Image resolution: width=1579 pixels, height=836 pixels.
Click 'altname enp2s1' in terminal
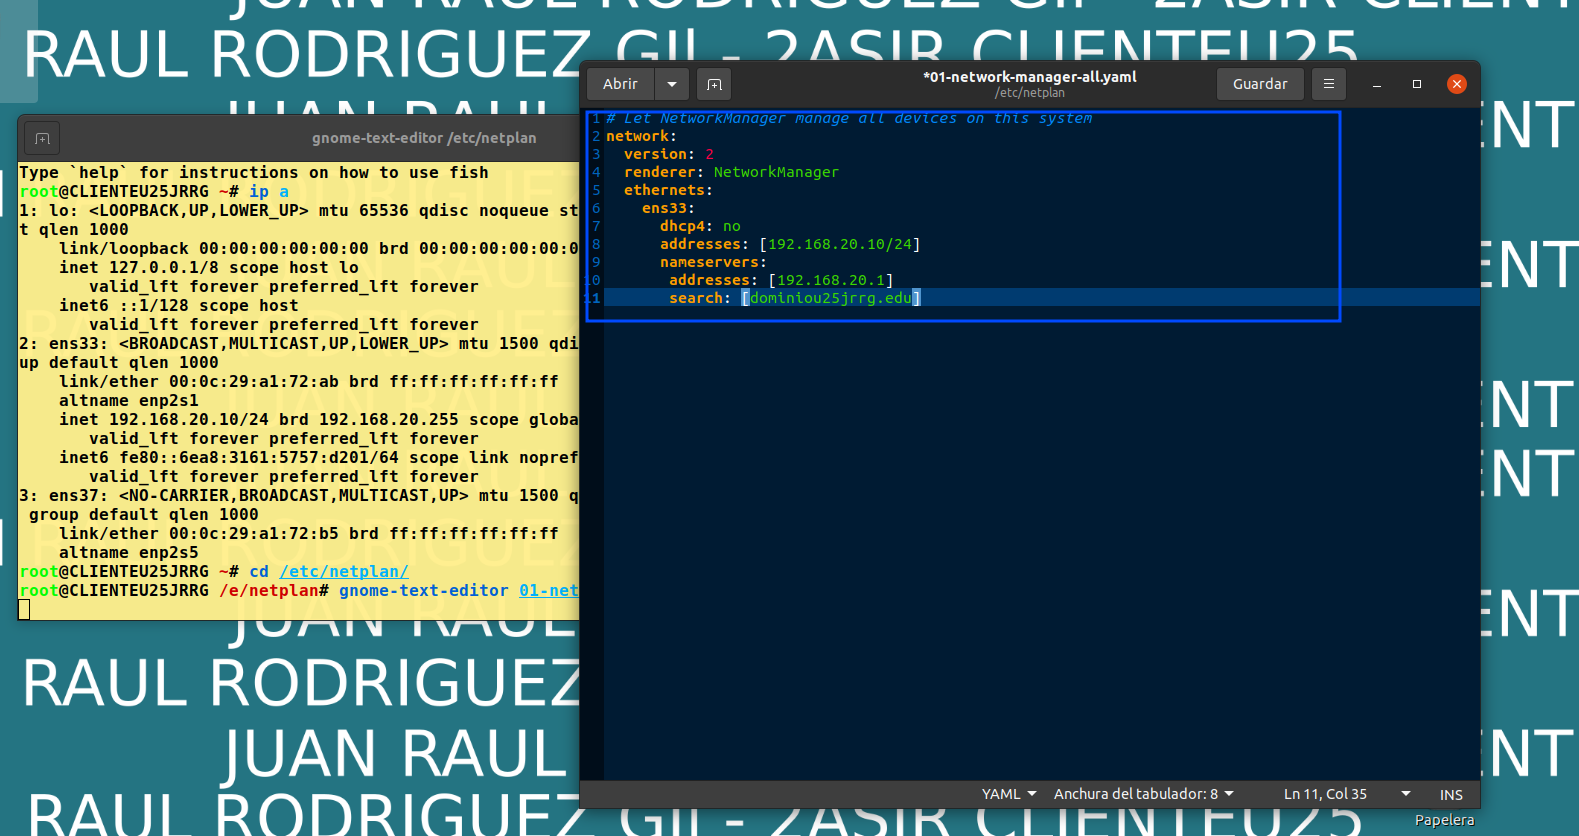129,400
